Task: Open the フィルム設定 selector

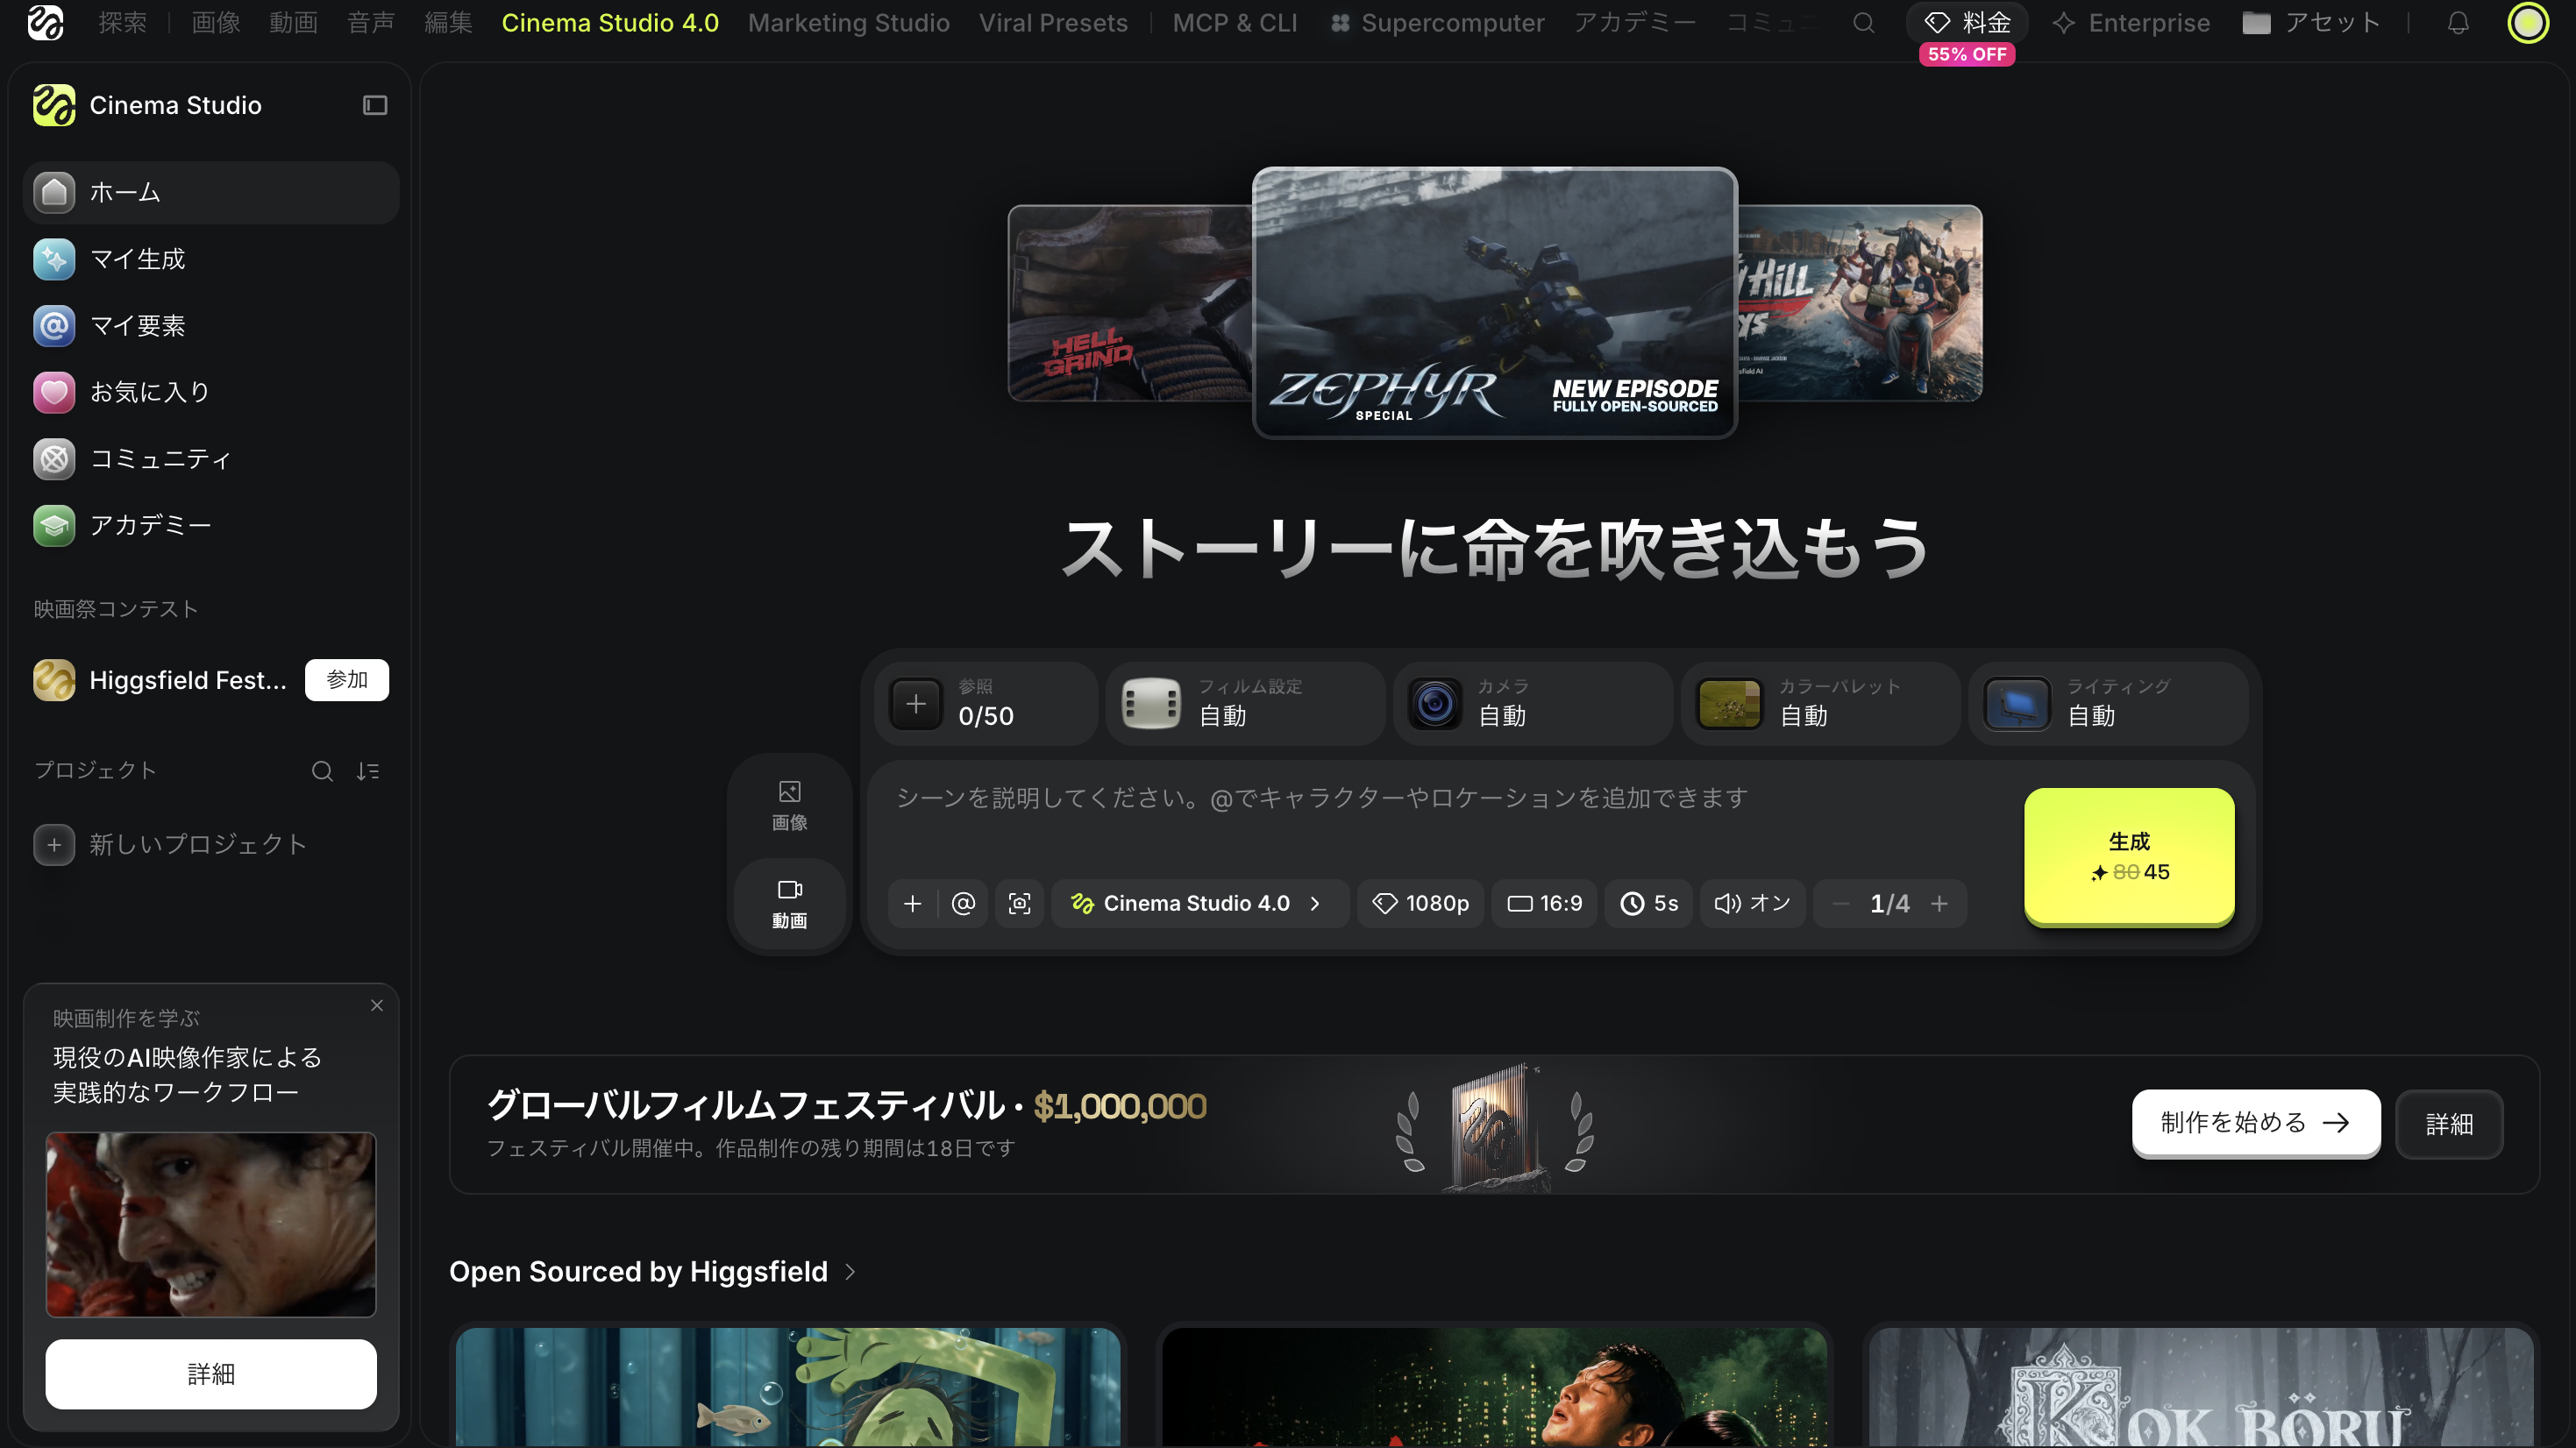Action: pos(1245,704)
